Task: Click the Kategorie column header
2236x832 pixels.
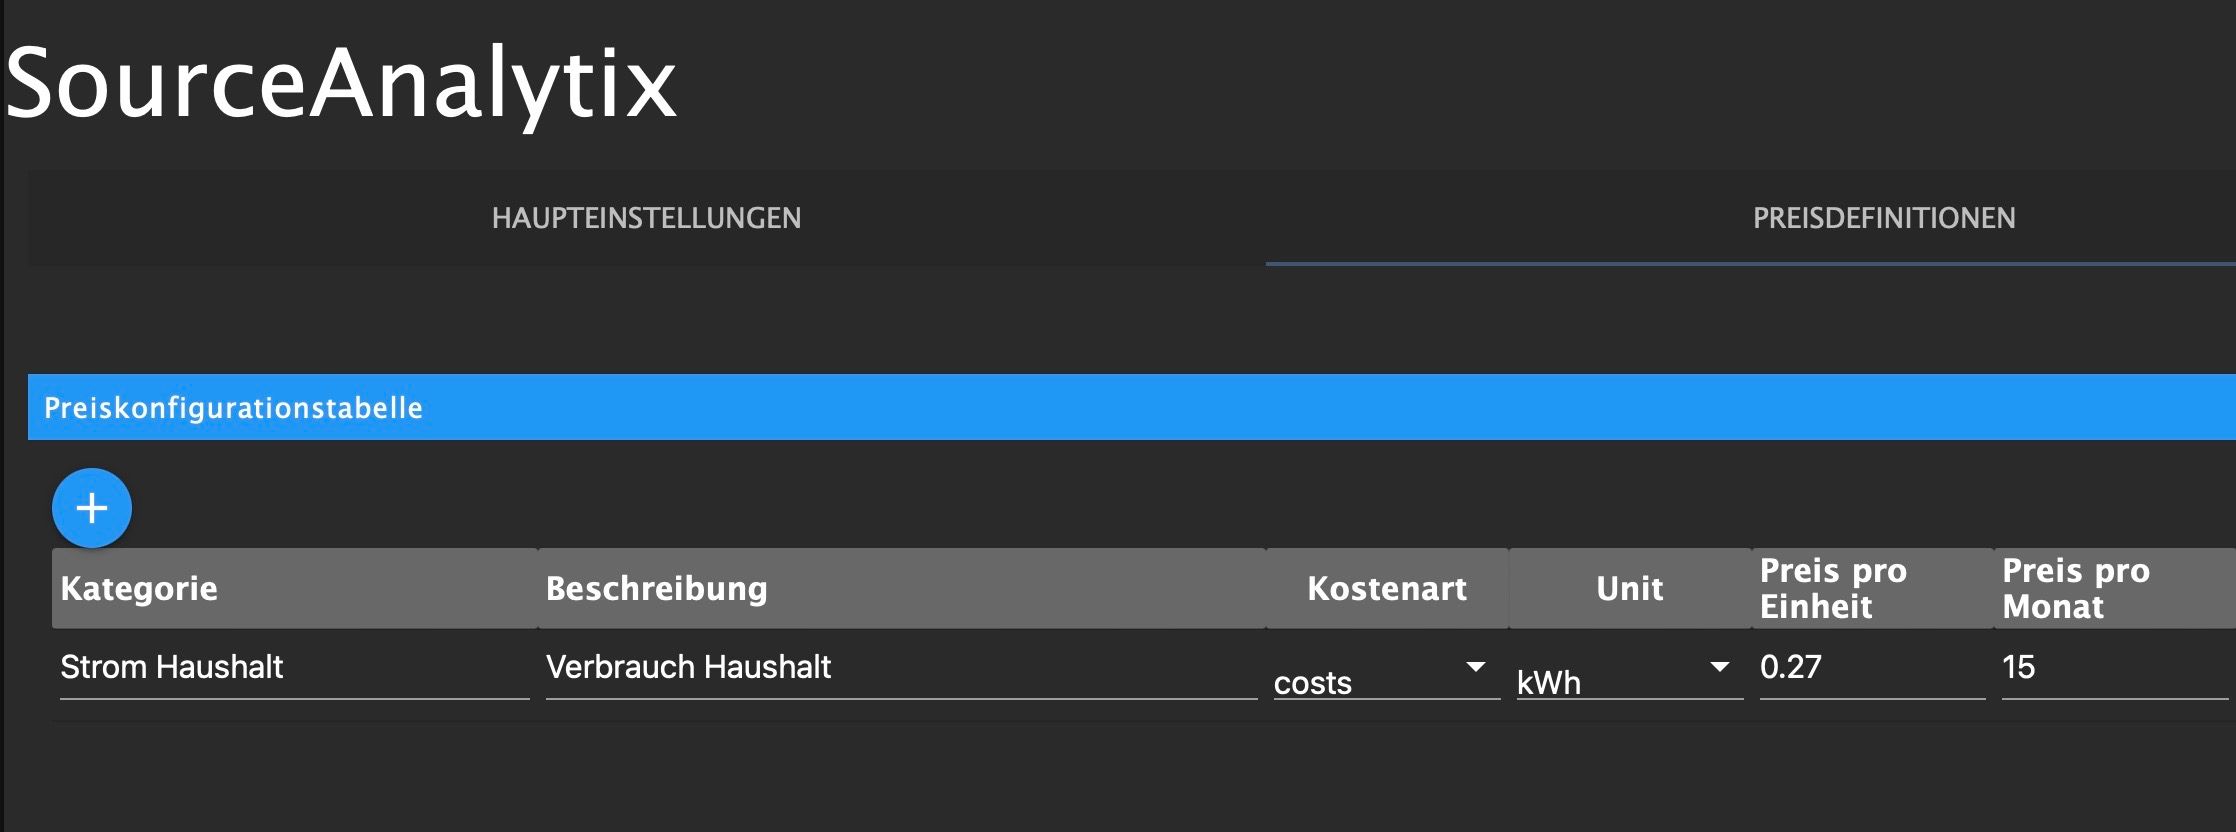Action: tap(139, 588)
